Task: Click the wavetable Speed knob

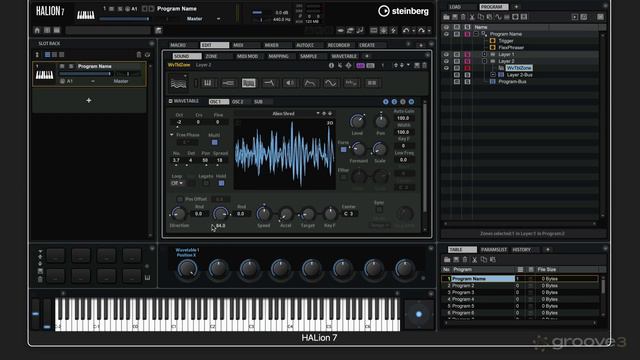Action: click(x=263, y=213)
